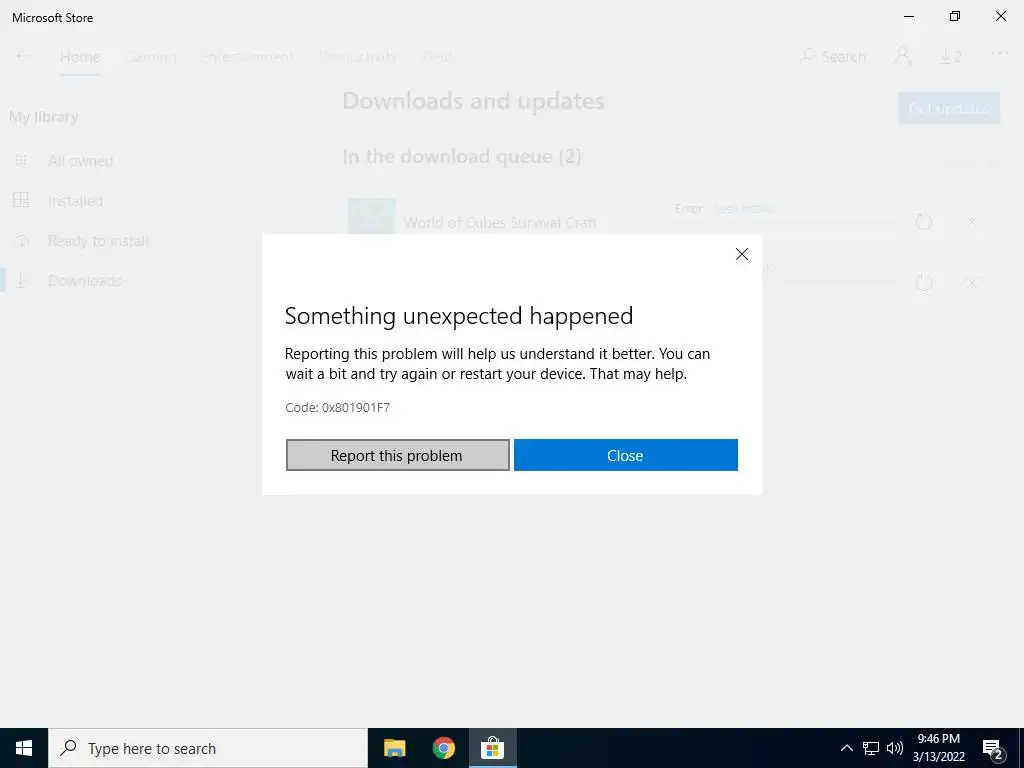
Task: Open World of Cubes Survival Craft entry
Action: 500,223
